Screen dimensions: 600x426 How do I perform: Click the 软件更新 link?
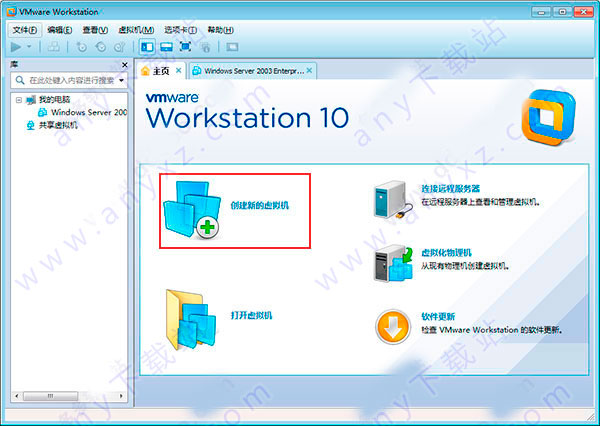coord(438,317)
